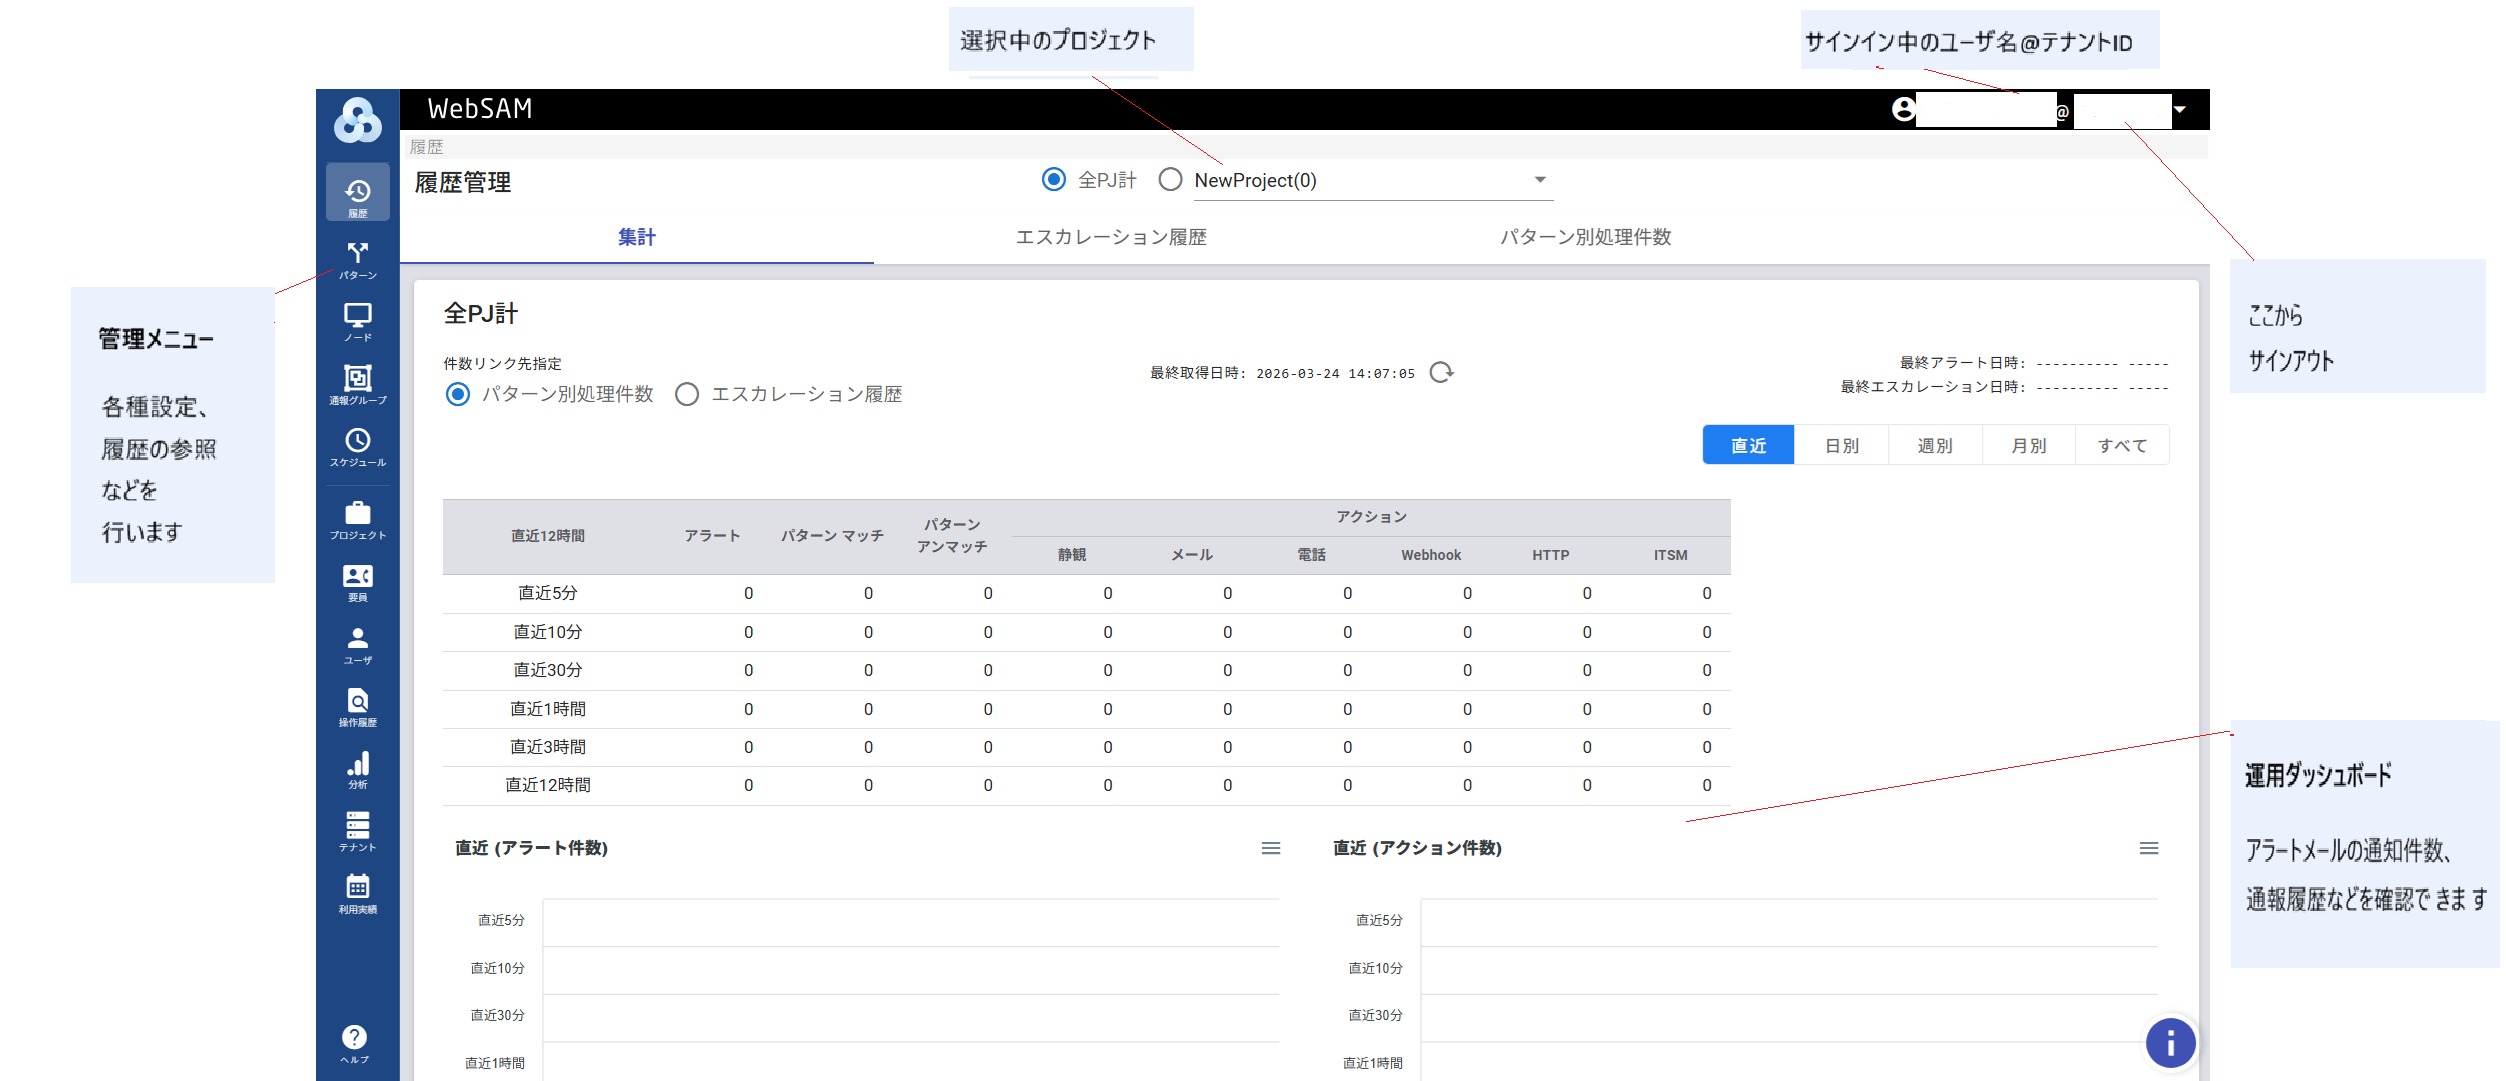Screen dimensions: 2506x1081
Task: Click the すべて period button
Action: pos(2122,446)
